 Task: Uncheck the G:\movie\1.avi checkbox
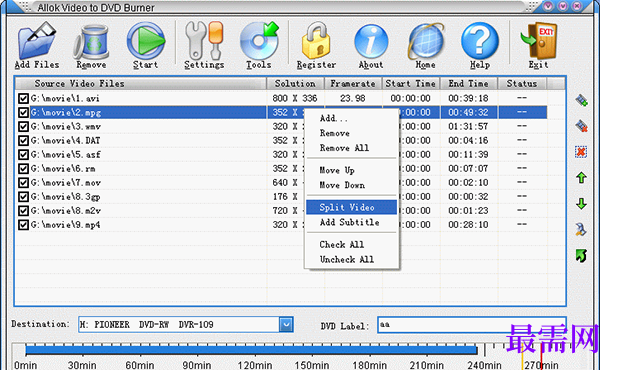point(23,98)
